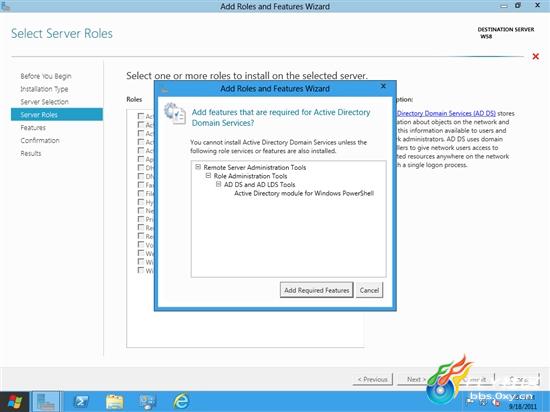This screenshot has width=550, height=412.
Task: Tick the last role checkbox in list
Action: coord(141,270)
